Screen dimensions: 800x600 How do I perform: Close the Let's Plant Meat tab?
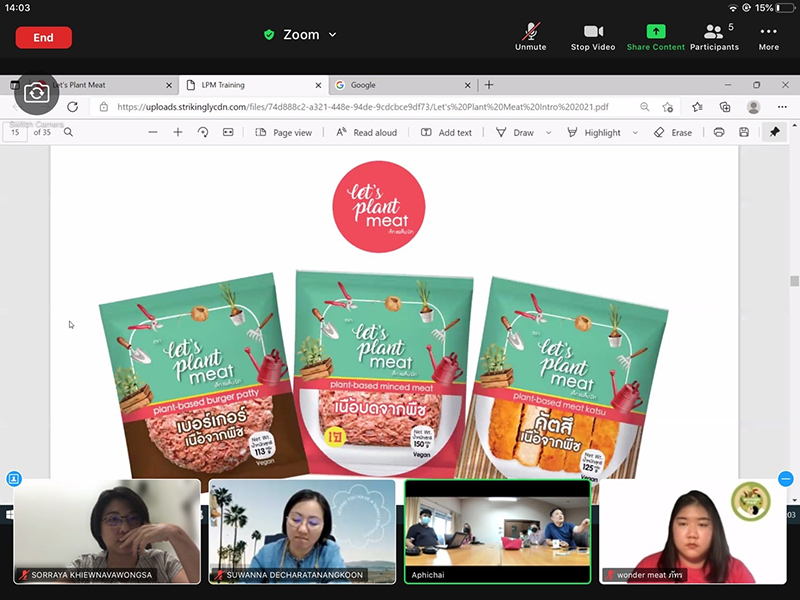pos(169,85)
